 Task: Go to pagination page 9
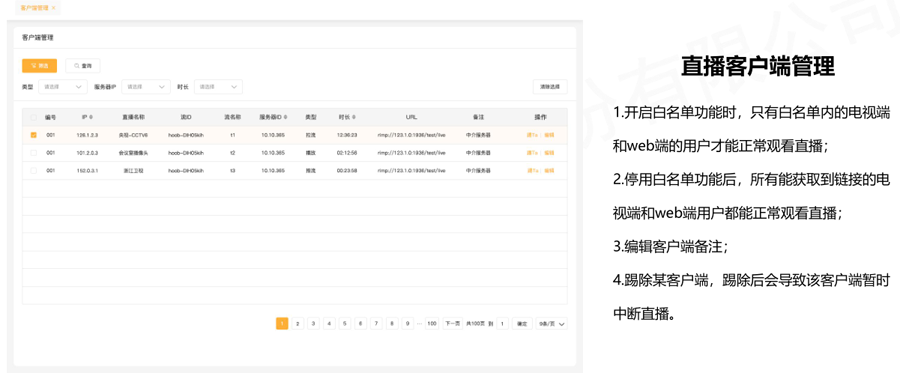(408, 323)
